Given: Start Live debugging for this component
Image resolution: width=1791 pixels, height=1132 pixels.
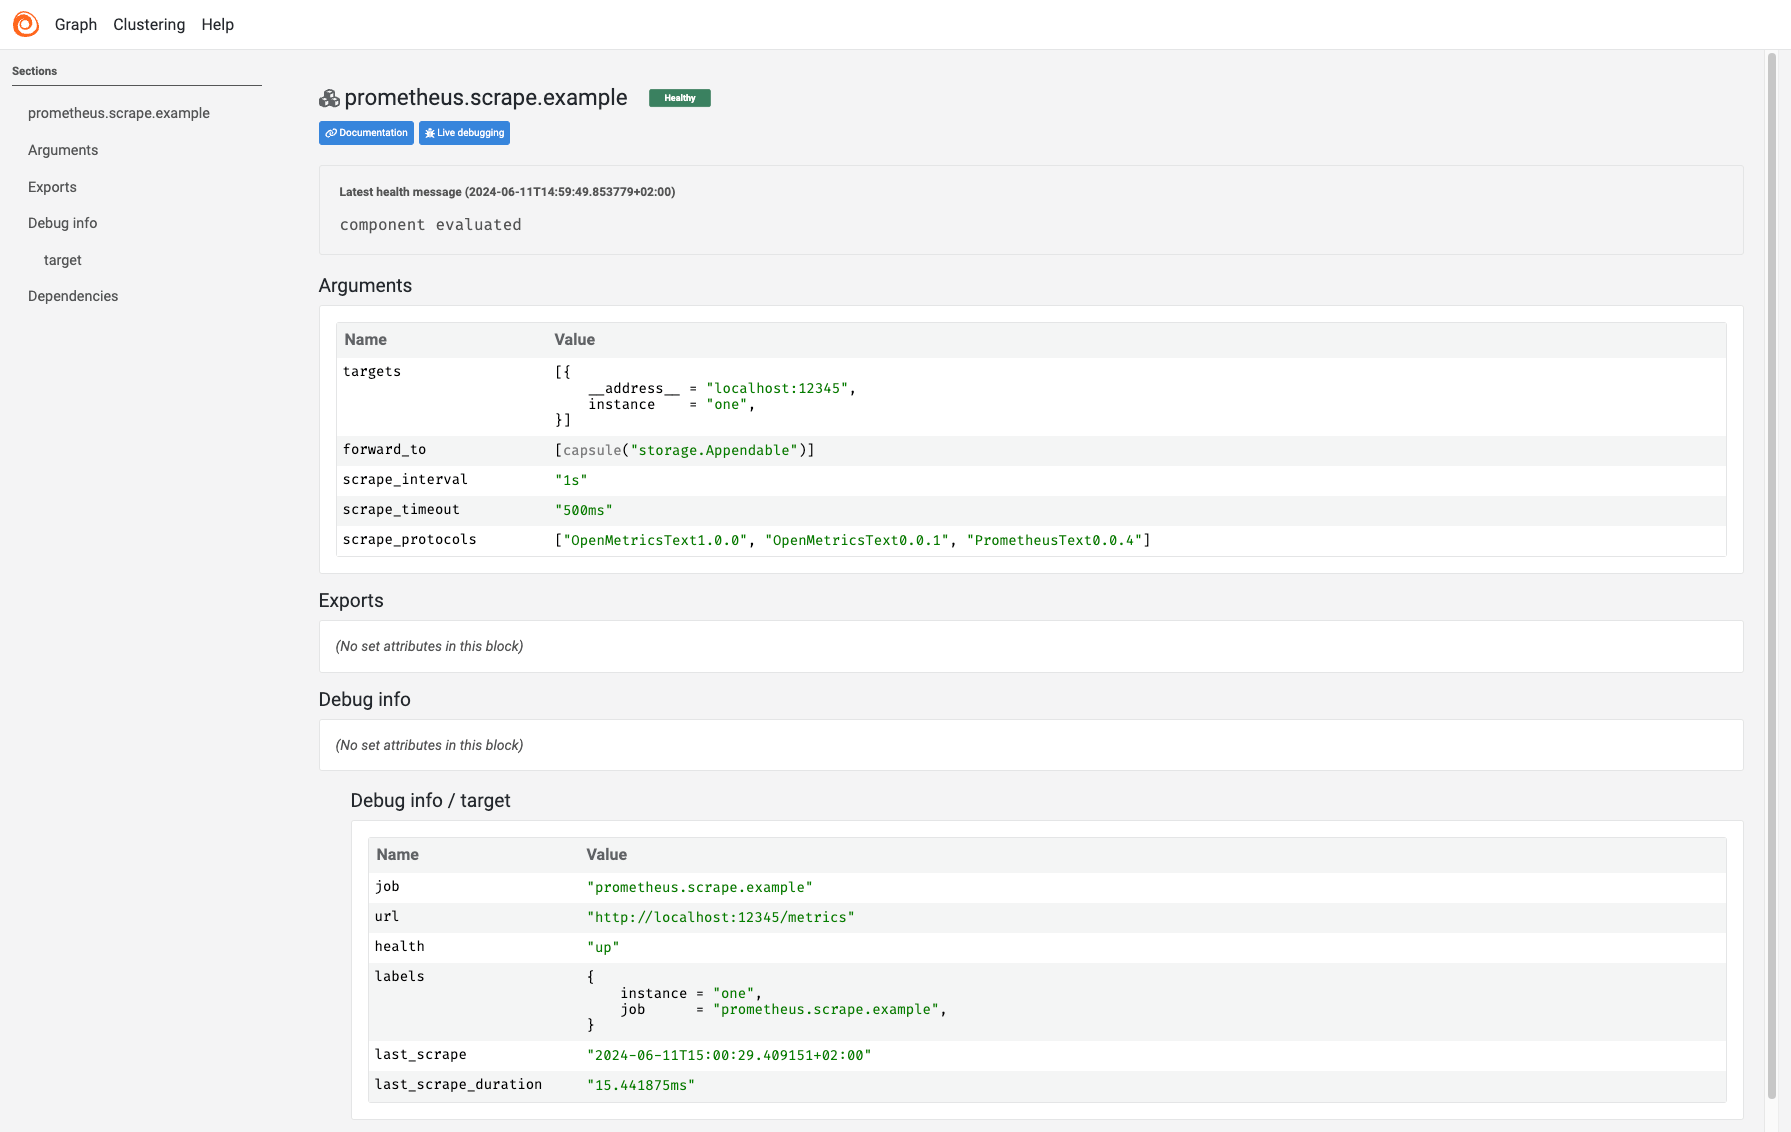Looking at the screenshot, I should point(464,132).
